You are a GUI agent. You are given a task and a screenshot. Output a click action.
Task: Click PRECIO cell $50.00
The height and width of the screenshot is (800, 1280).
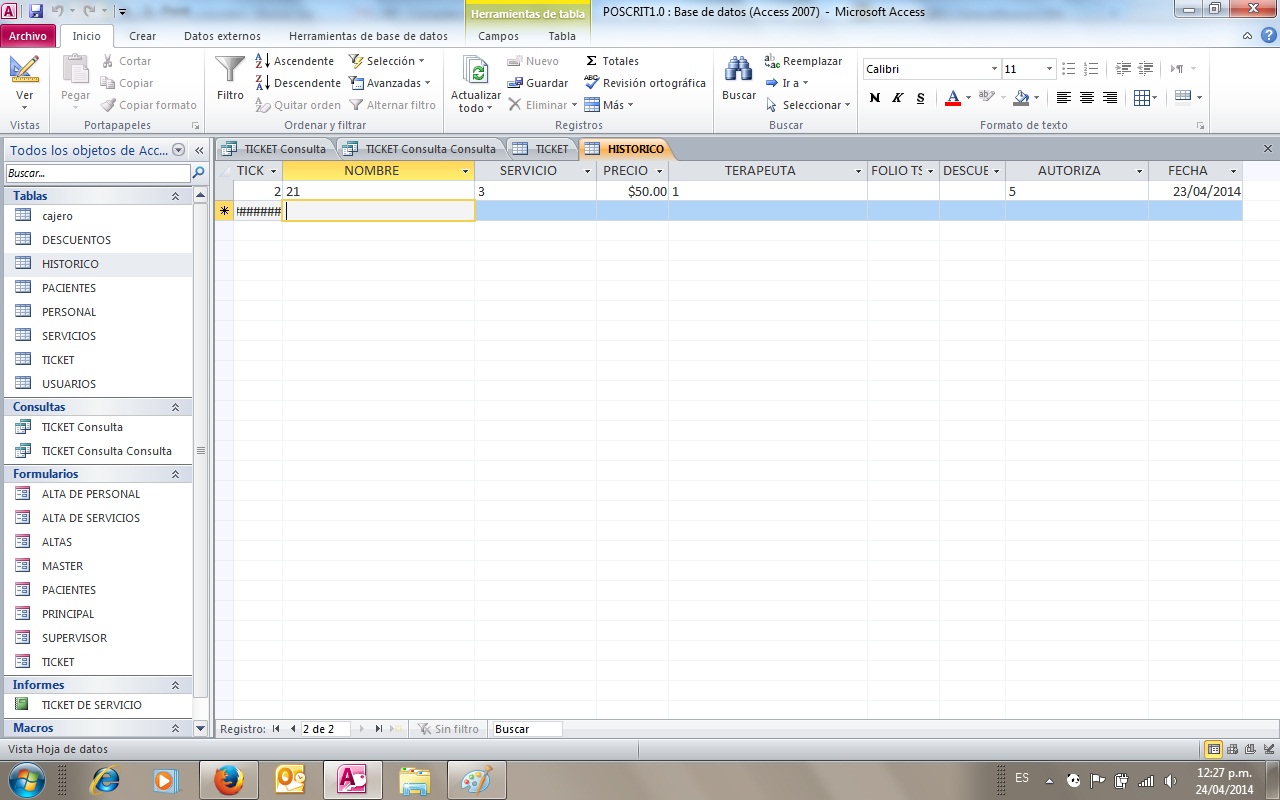(632, 191)
